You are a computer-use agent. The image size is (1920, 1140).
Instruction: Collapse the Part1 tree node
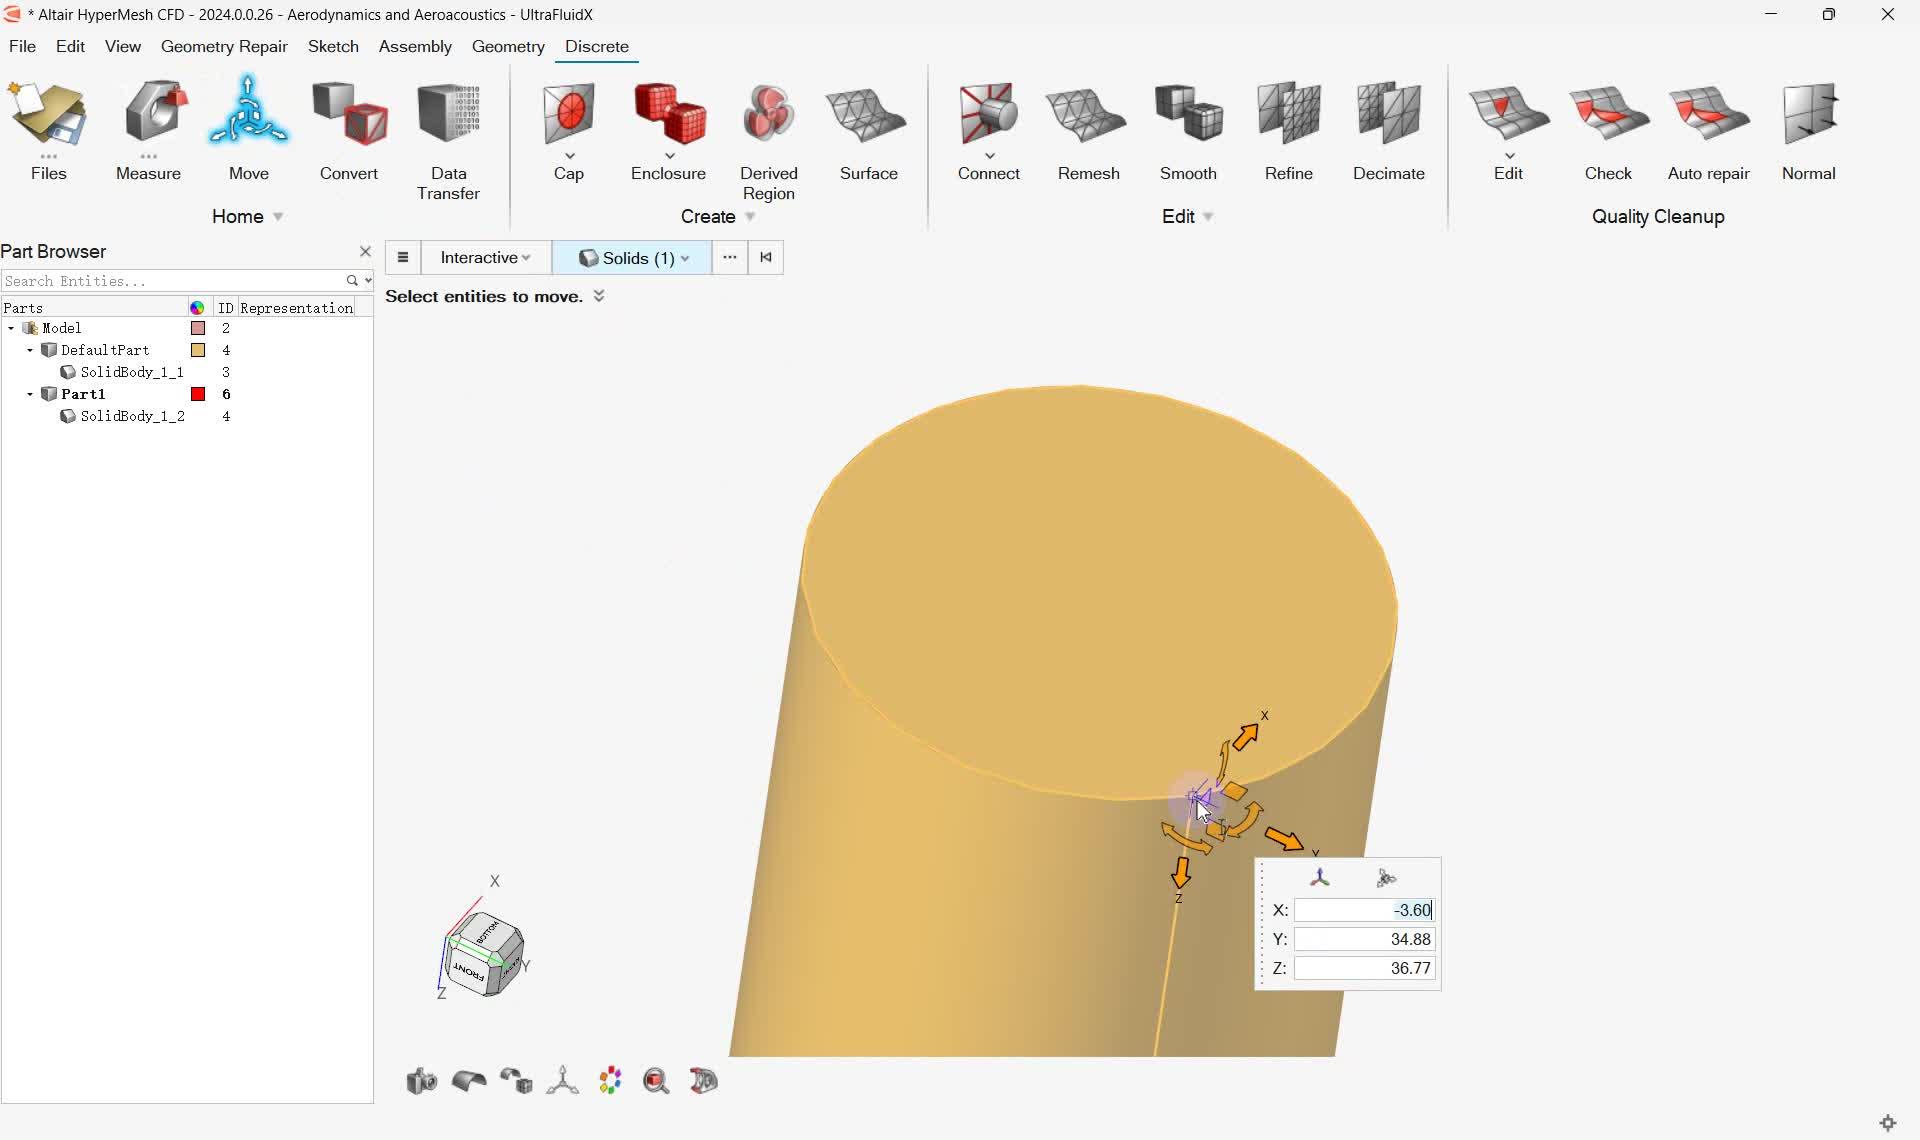(x=30, y=394)
